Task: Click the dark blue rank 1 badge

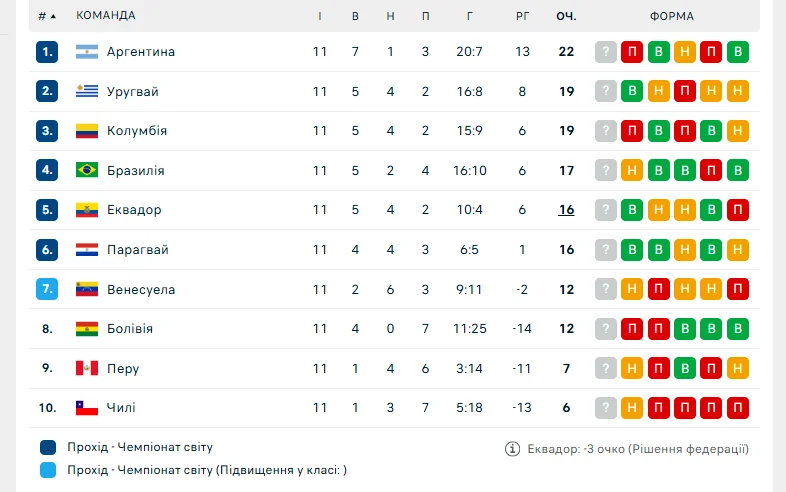Action: tap(47, 52)
